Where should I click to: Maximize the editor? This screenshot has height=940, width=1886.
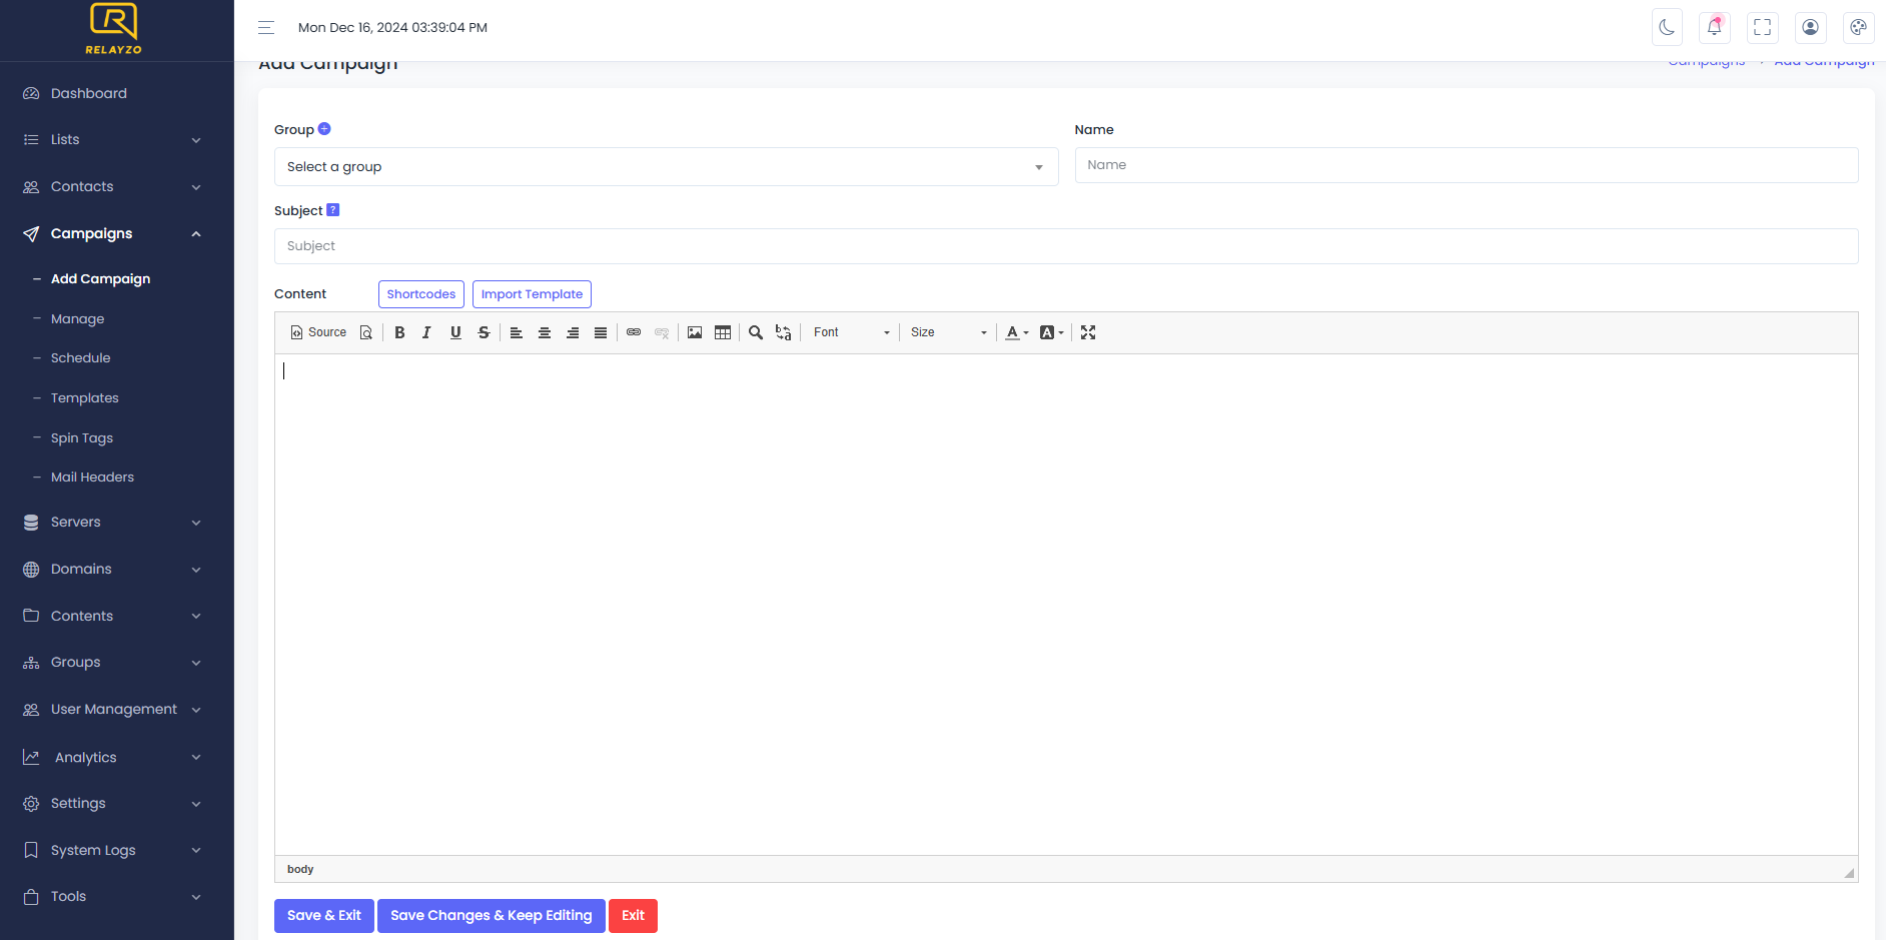pyautogui.click(x=1088, y=333)
